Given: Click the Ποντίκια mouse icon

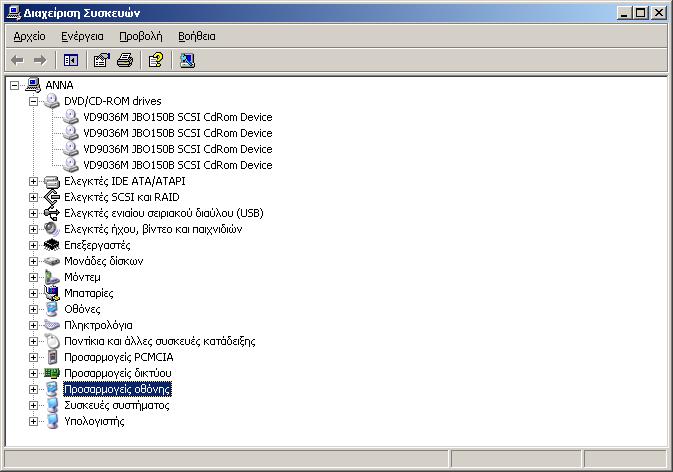Looking at the screenshot, I should coord(52,342).
